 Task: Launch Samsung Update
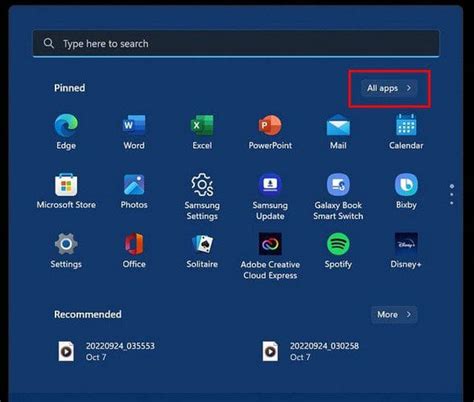270,197
